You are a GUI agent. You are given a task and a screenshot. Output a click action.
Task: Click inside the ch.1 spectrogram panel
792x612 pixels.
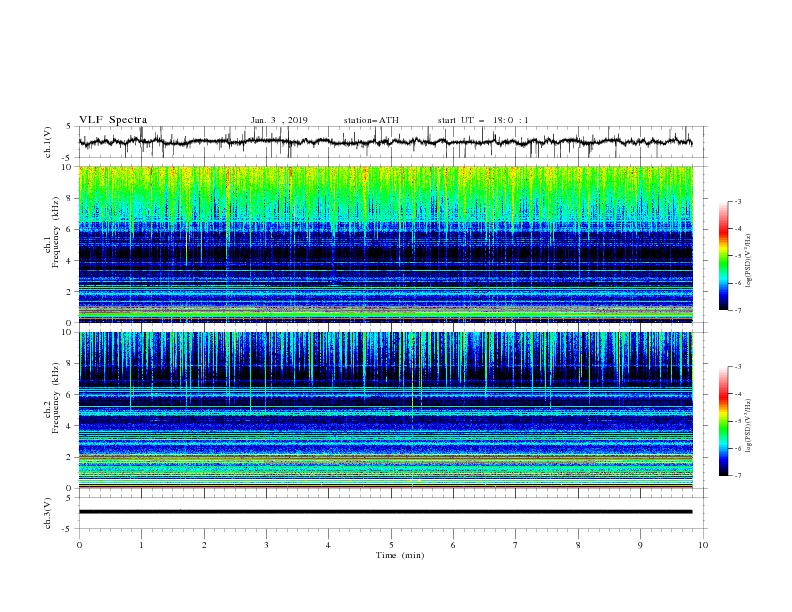pyautogui.click(x=385, y=244)
